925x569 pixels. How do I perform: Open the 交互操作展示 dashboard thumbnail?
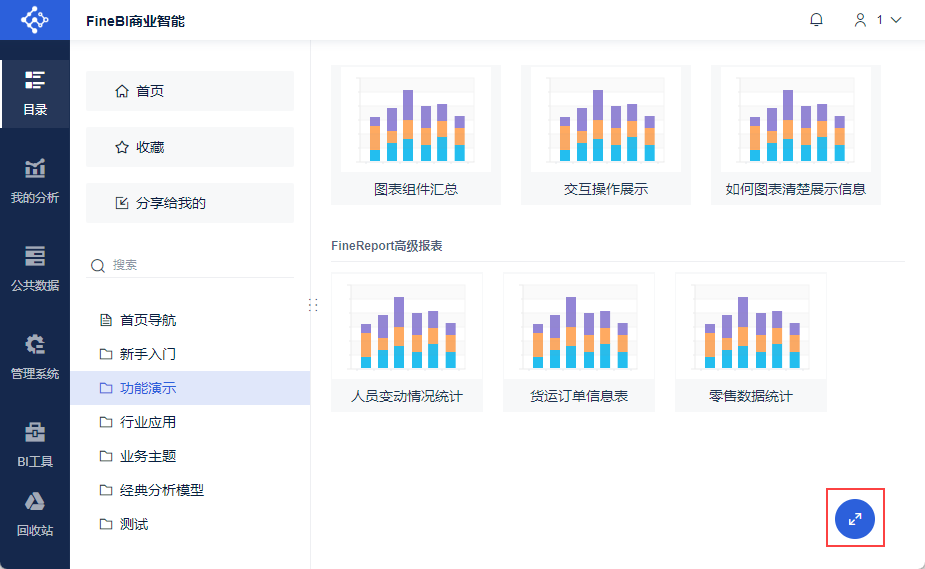pyautogui.click(x=606, y=135)
